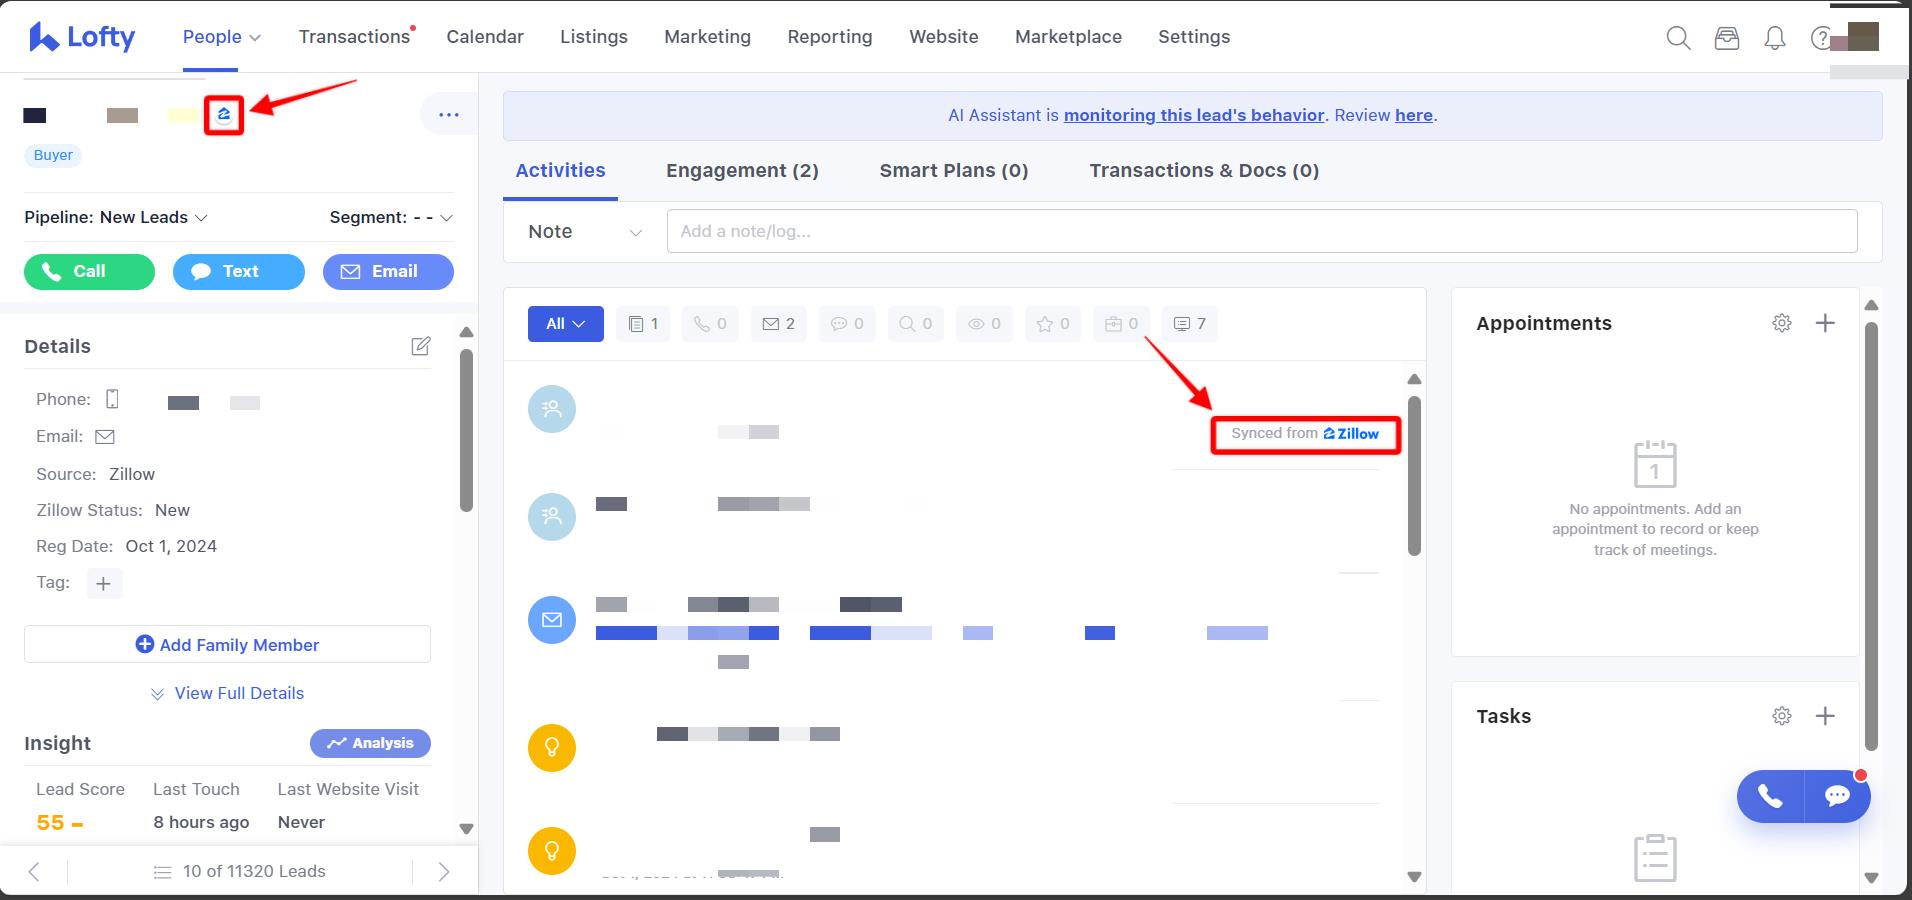Click the three-dot more options button
The image size is (1912, 900).
(449, 115)
